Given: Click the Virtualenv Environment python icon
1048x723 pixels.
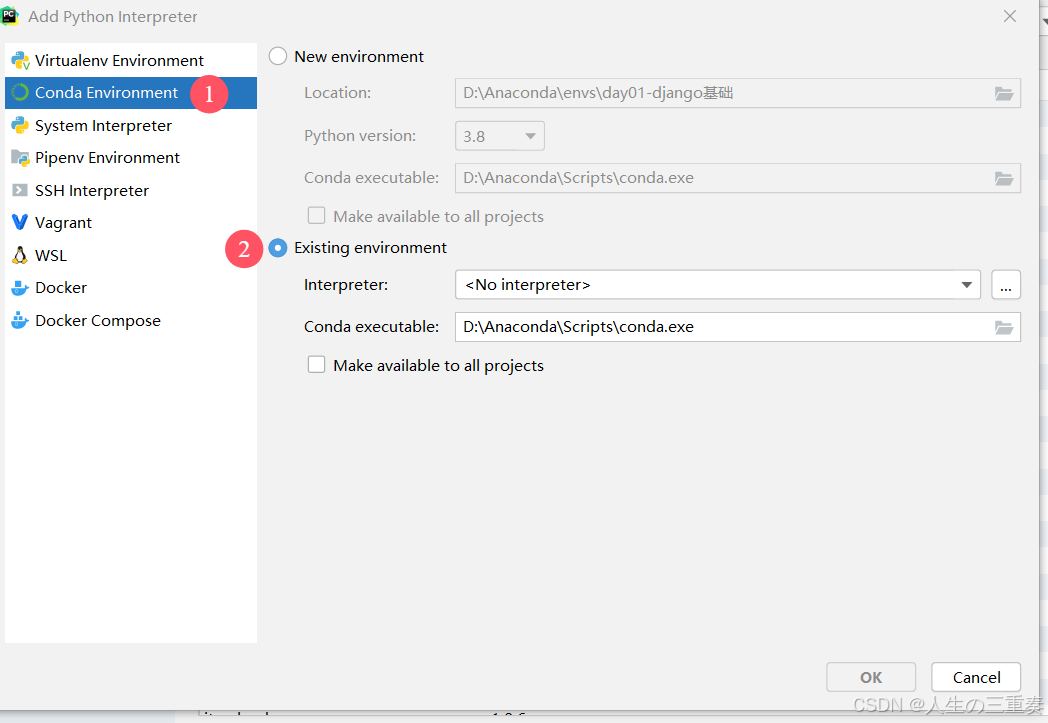Looking at the screenshot, I should point(20,61).
